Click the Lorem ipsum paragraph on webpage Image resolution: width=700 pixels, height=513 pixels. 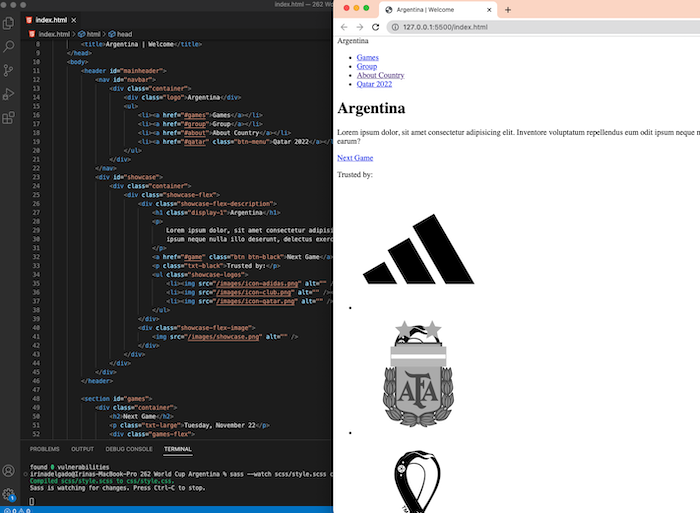click(x=518, y=137)
